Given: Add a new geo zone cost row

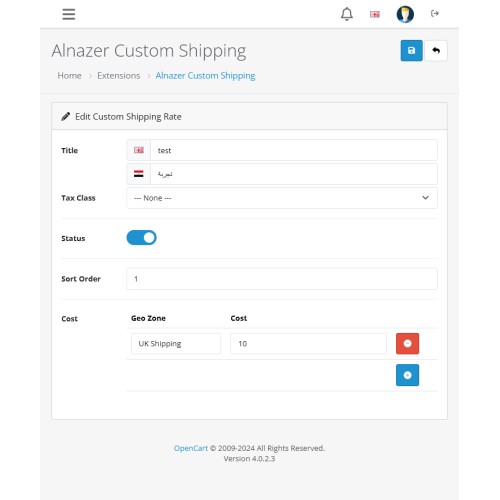Looking at the screenshot, I should (x=407, y=375).
